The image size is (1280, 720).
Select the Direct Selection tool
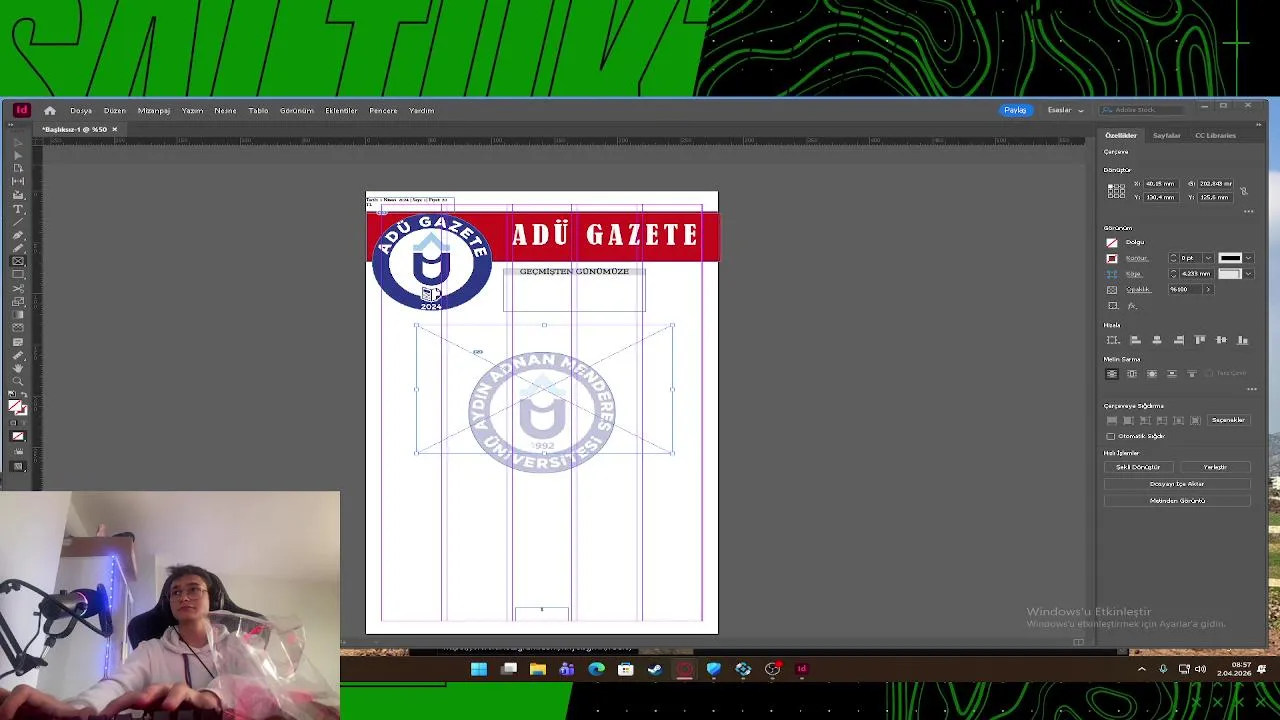18,156
